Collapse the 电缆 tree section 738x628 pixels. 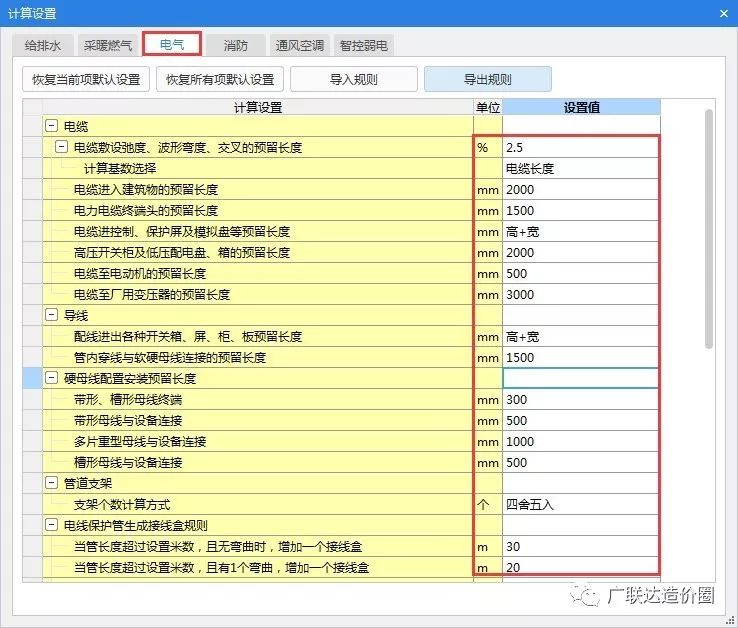click(51, 127)
